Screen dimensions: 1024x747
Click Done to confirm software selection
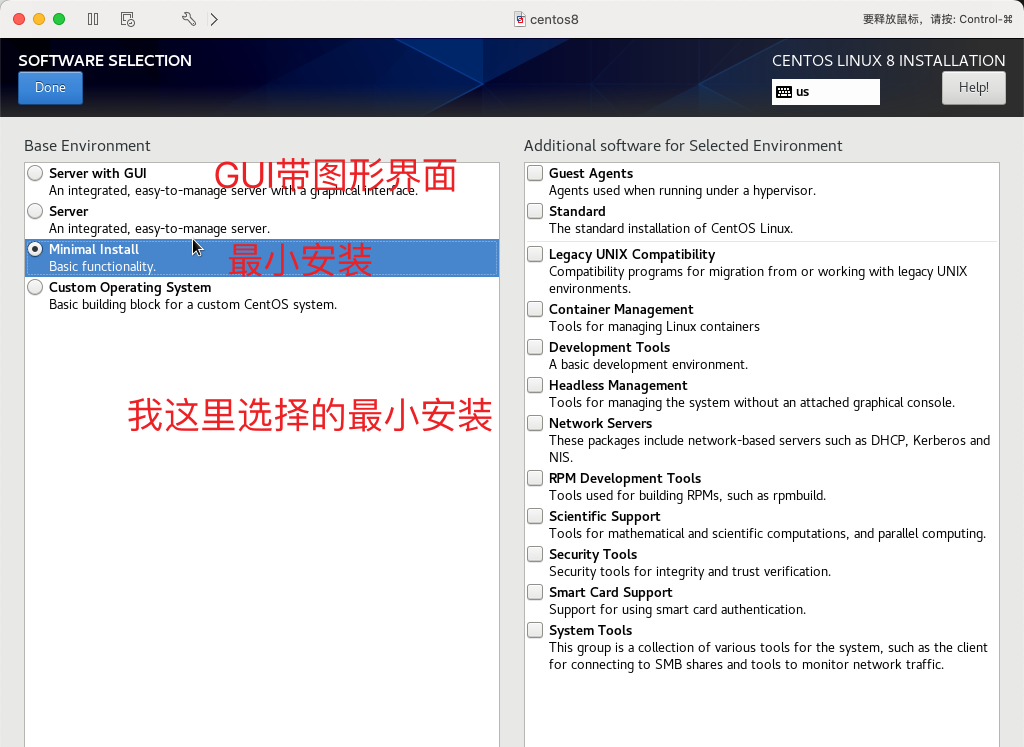coord(50,87)
